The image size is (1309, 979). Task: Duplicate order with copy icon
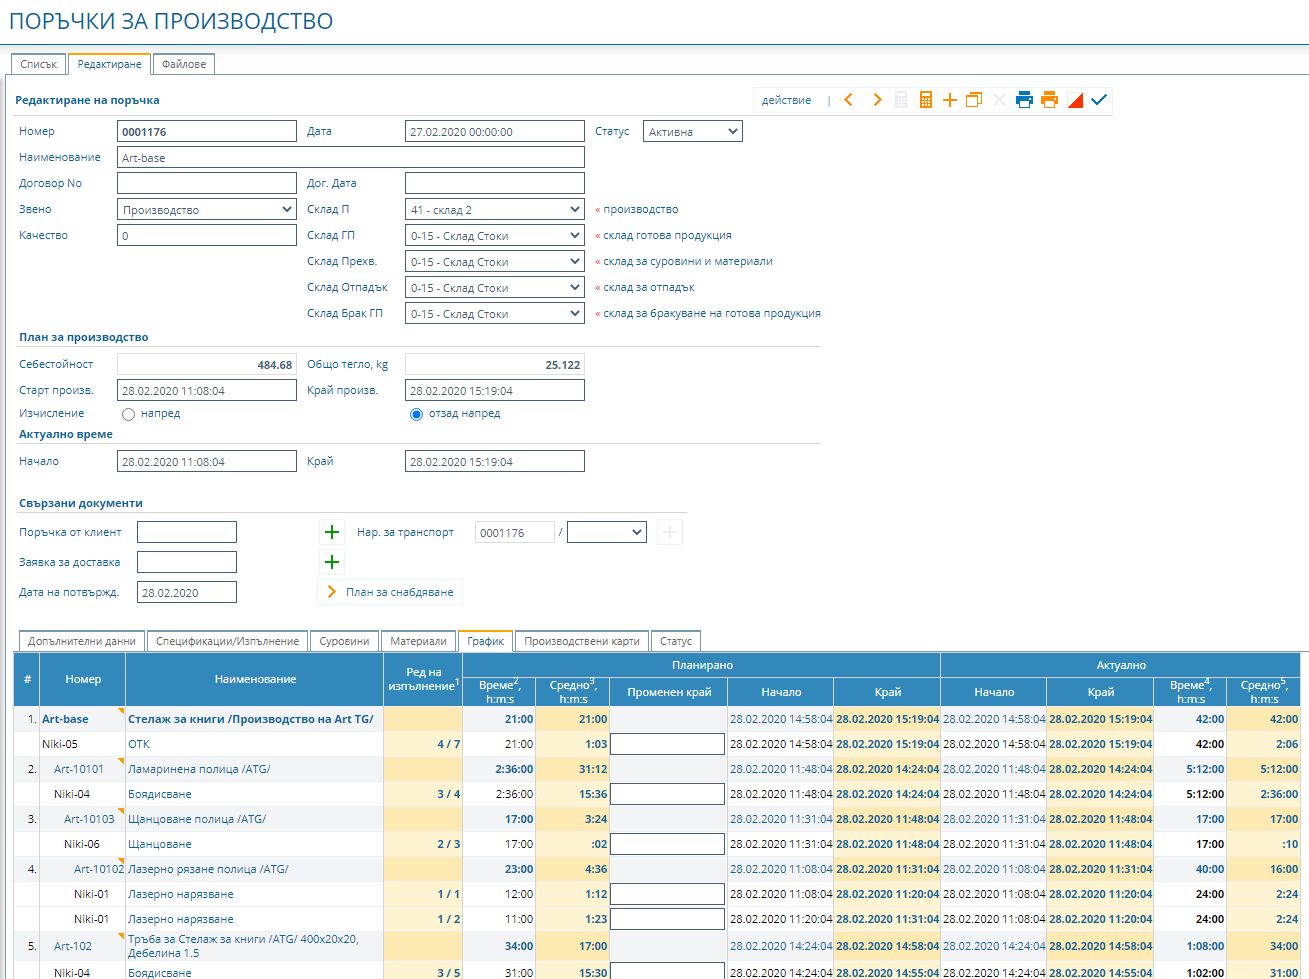click(974, 100)
